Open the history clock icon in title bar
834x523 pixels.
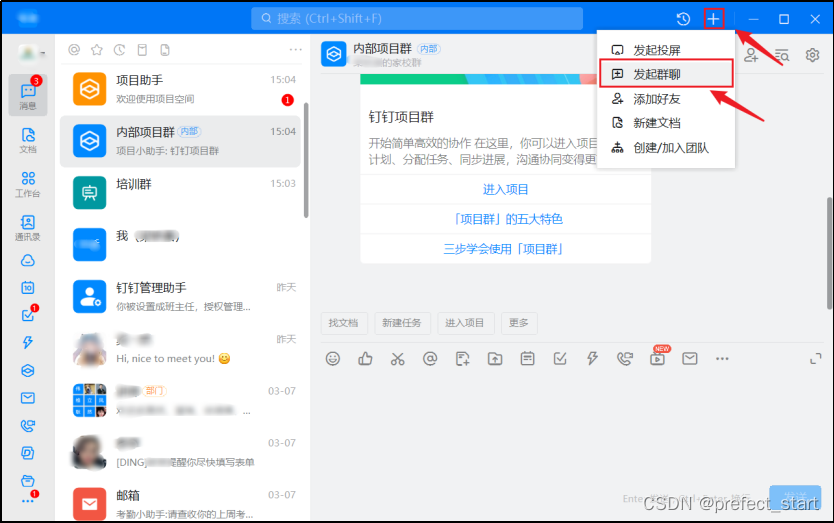point(683,19)
